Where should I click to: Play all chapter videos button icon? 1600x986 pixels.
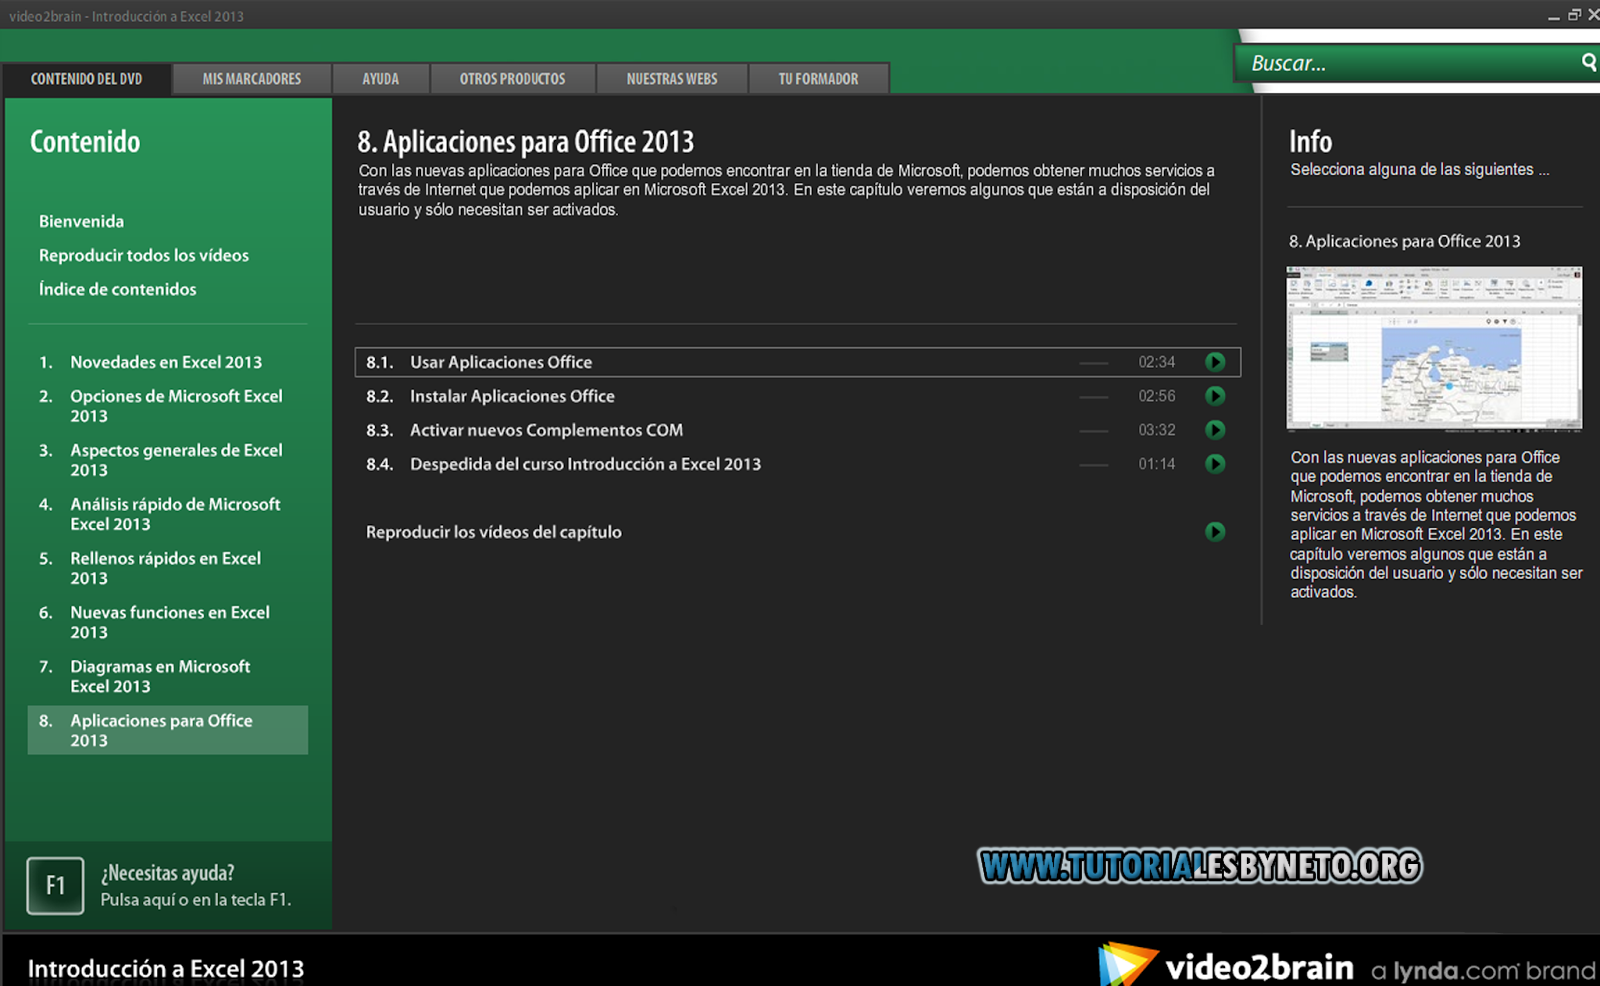[x=1215, y=532]
